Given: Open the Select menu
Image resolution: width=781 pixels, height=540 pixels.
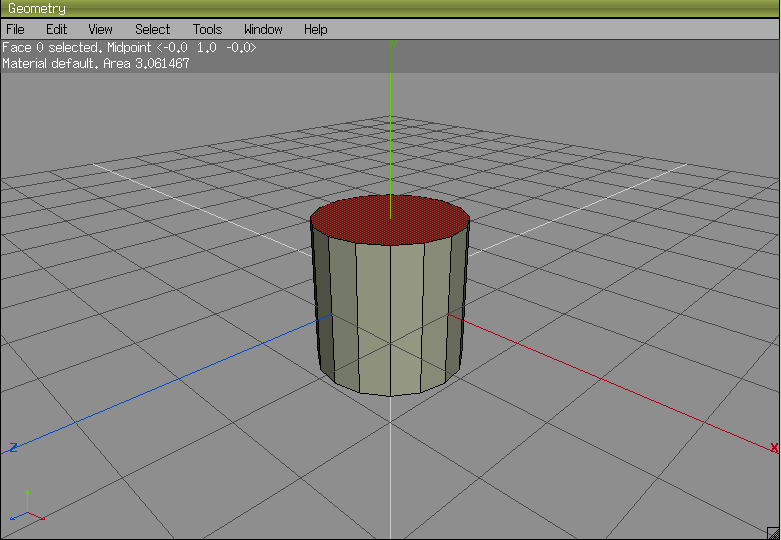Looking at the screenshot, I should click(152, 29).
